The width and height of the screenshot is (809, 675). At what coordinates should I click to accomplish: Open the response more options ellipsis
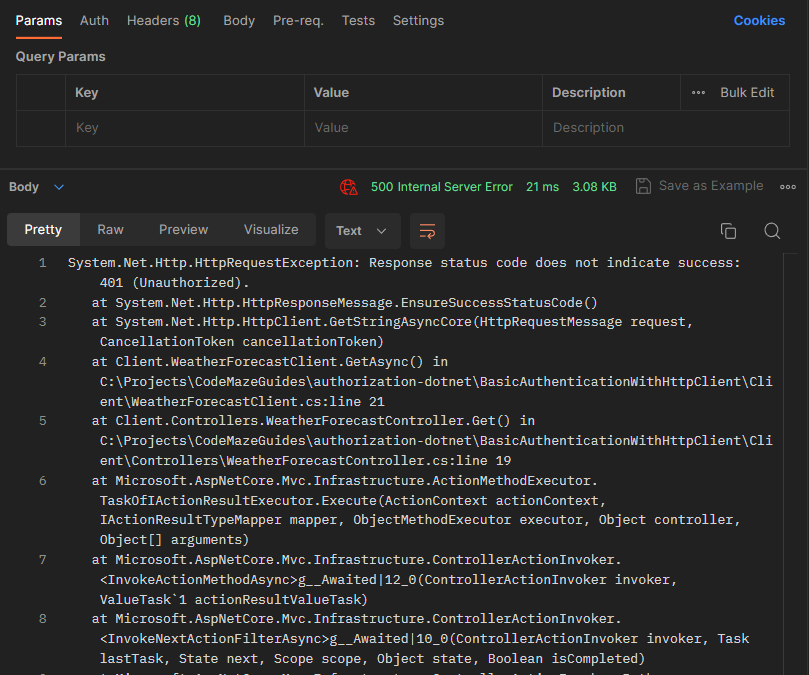(788, 187)
